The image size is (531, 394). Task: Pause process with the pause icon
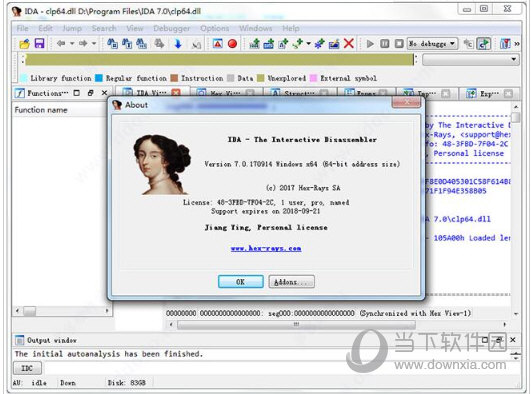pyautogui.click(x=384, y=44)
